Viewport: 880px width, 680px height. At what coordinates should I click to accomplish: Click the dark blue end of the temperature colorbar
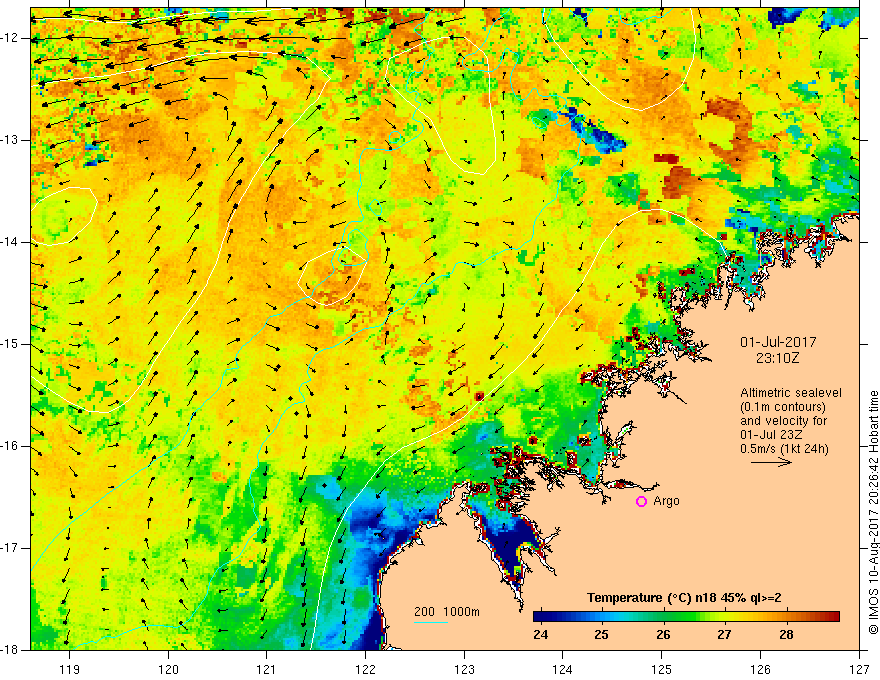pyautogui.click(x=540, y=616)
